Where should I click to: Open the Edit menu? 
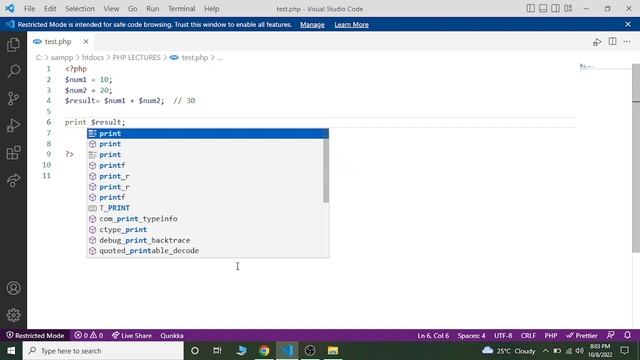click(x=50, y=9)
